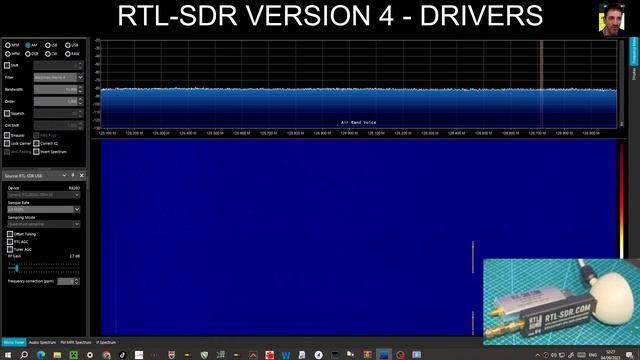Select the NFM demodulation mode
The height and width of the screenshot is (360, 640).
click(8, 45)
